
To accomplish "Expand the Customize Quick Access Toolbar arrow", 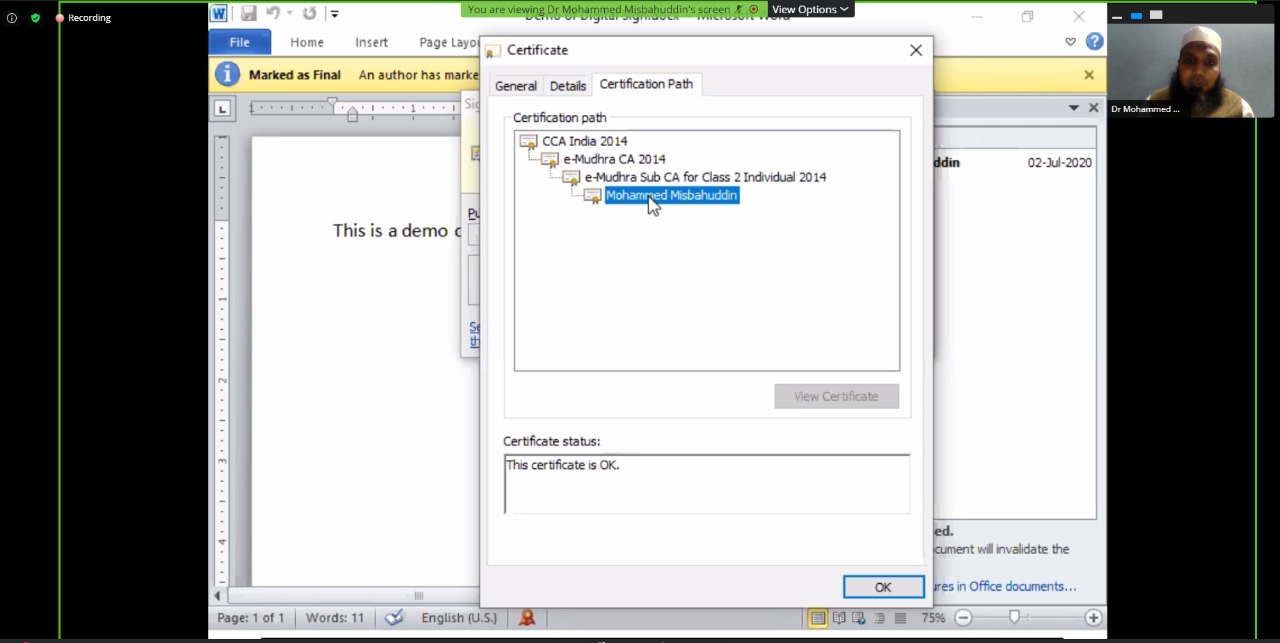I will (335, 14).
